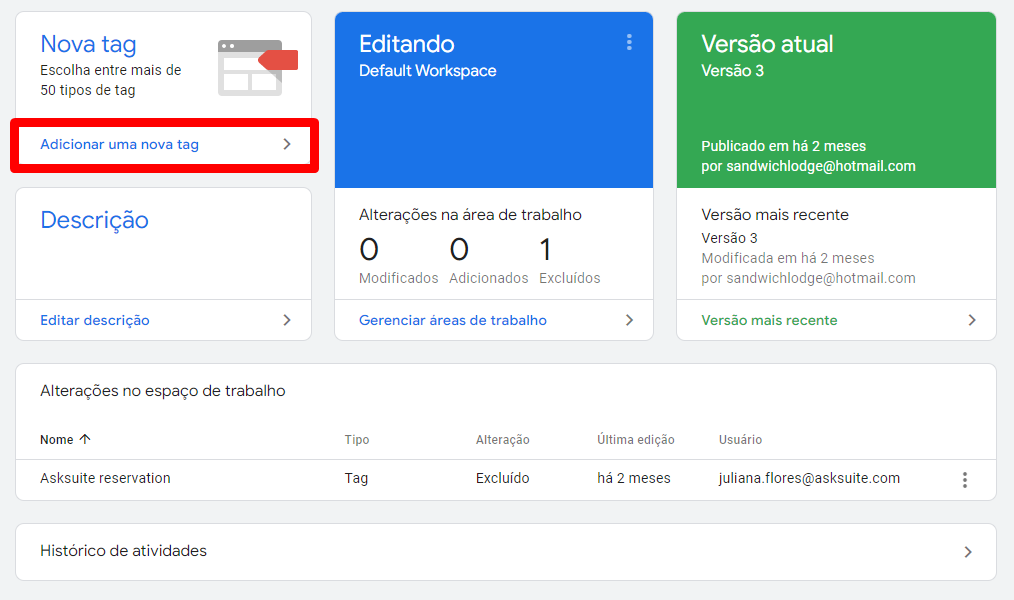Click Adicionar uma nova tag link
Image resolution: width=1014 pixels, height=600 pixels.
(x=120, y=144)
